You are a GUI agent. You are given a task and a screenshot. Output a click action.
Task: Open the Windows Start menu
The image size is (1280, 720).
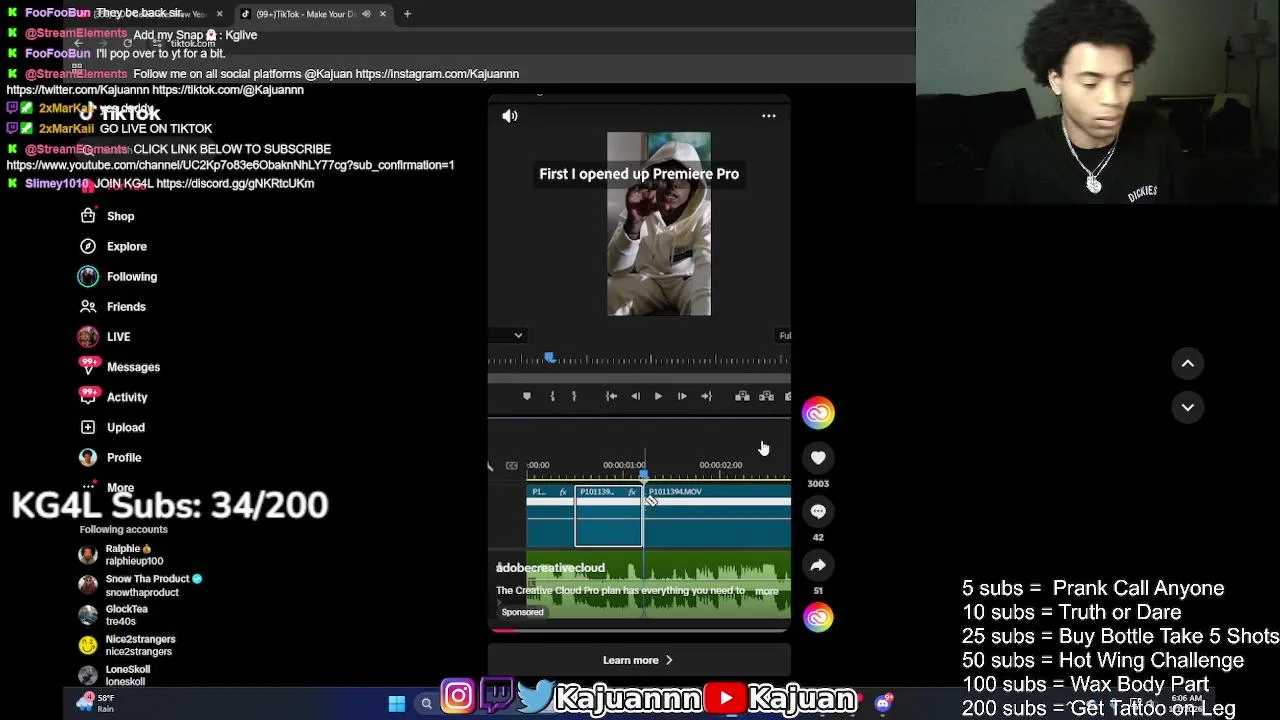396,703
